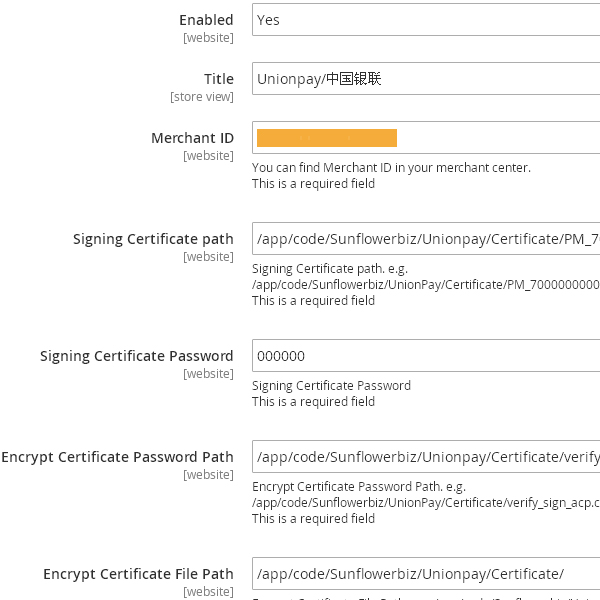Screen dimensions: 600x600
Task: Click the Encrypt Certificate Password Path label
Action: point(117,457)
